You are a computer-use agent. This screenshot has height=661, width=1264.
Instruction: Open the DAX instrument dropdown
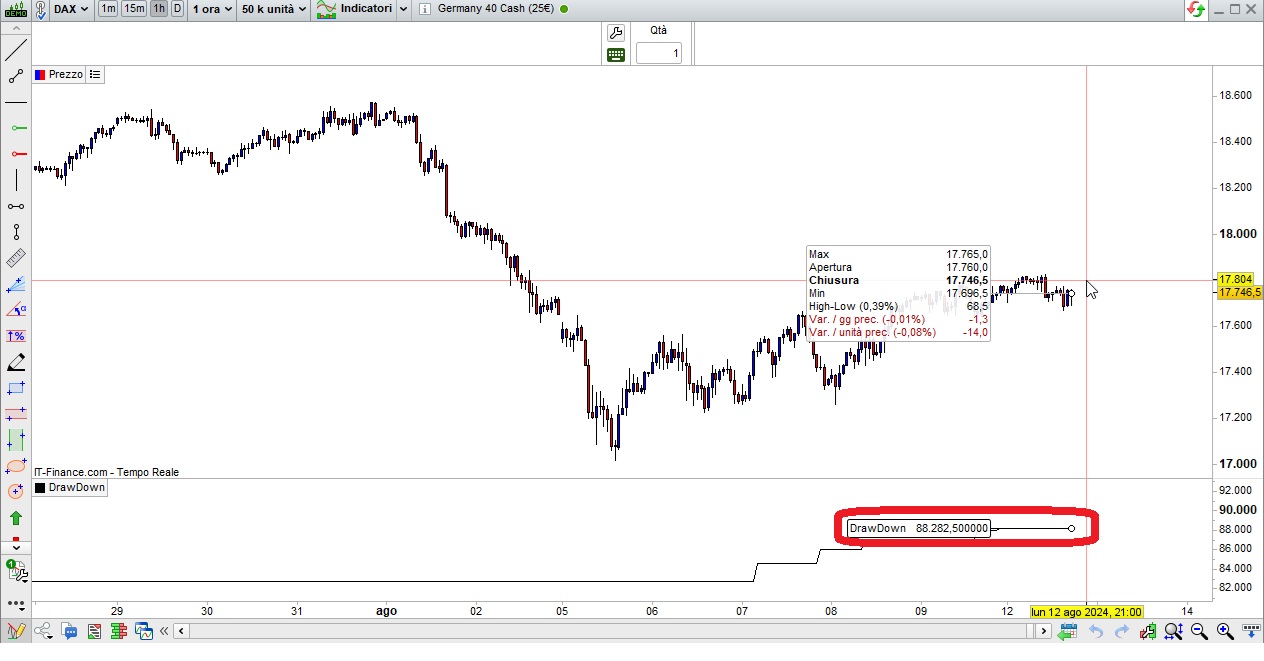click(x=71, y=9)
